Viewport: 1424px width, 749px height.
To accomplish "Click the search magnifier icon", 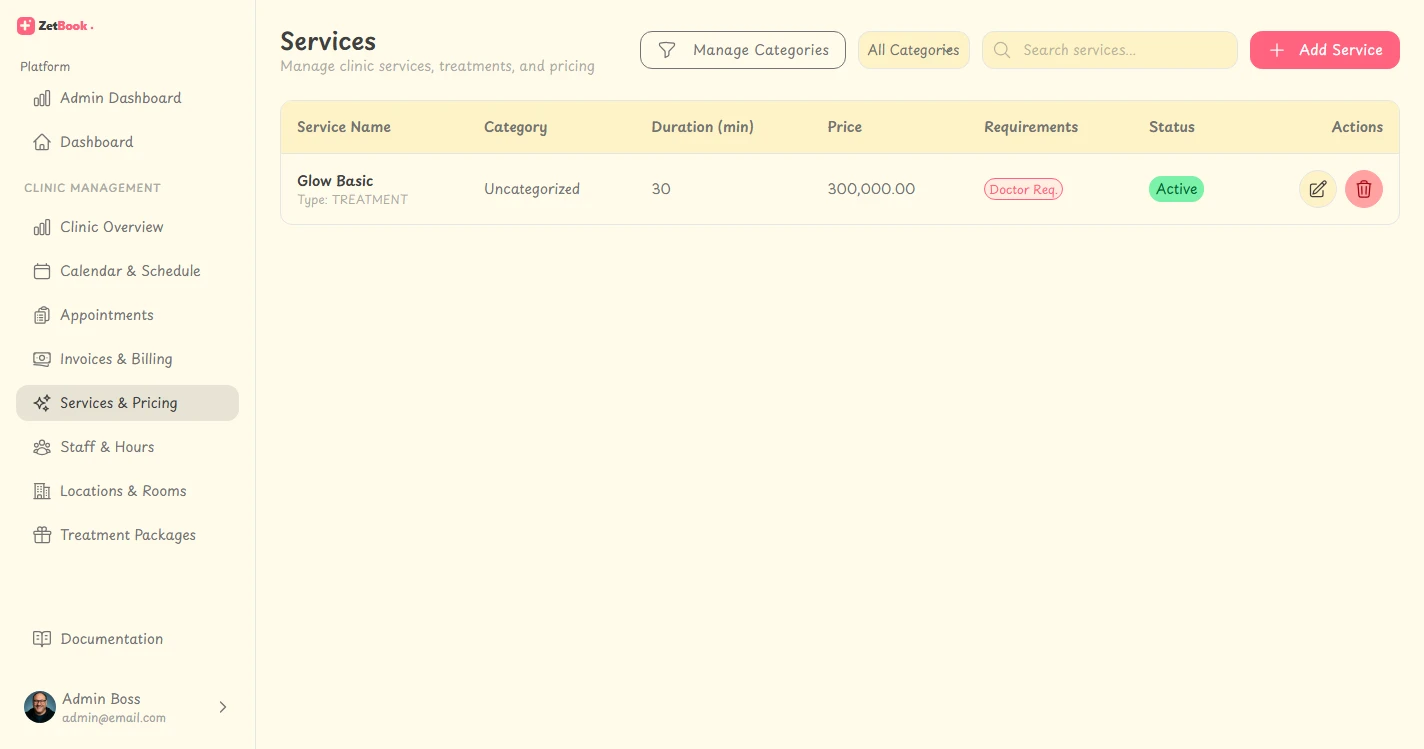I will [1002, 50].
